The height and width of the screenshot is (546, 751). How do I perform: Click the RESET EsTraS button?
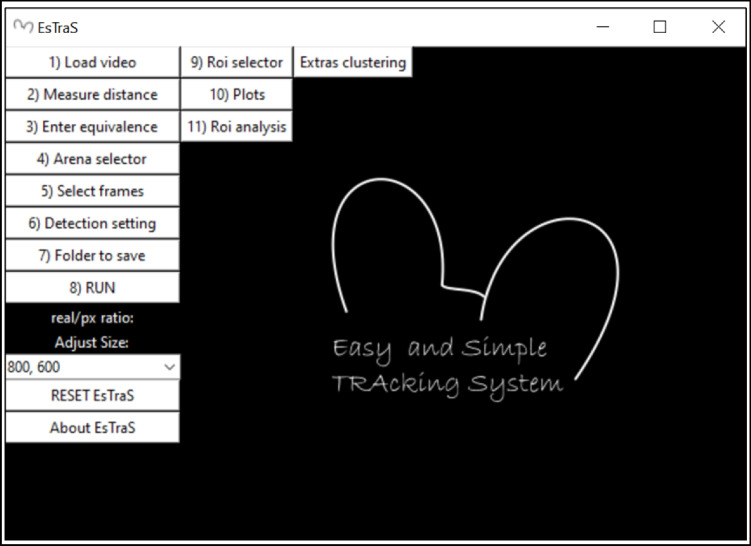click(x=92, y=395)
